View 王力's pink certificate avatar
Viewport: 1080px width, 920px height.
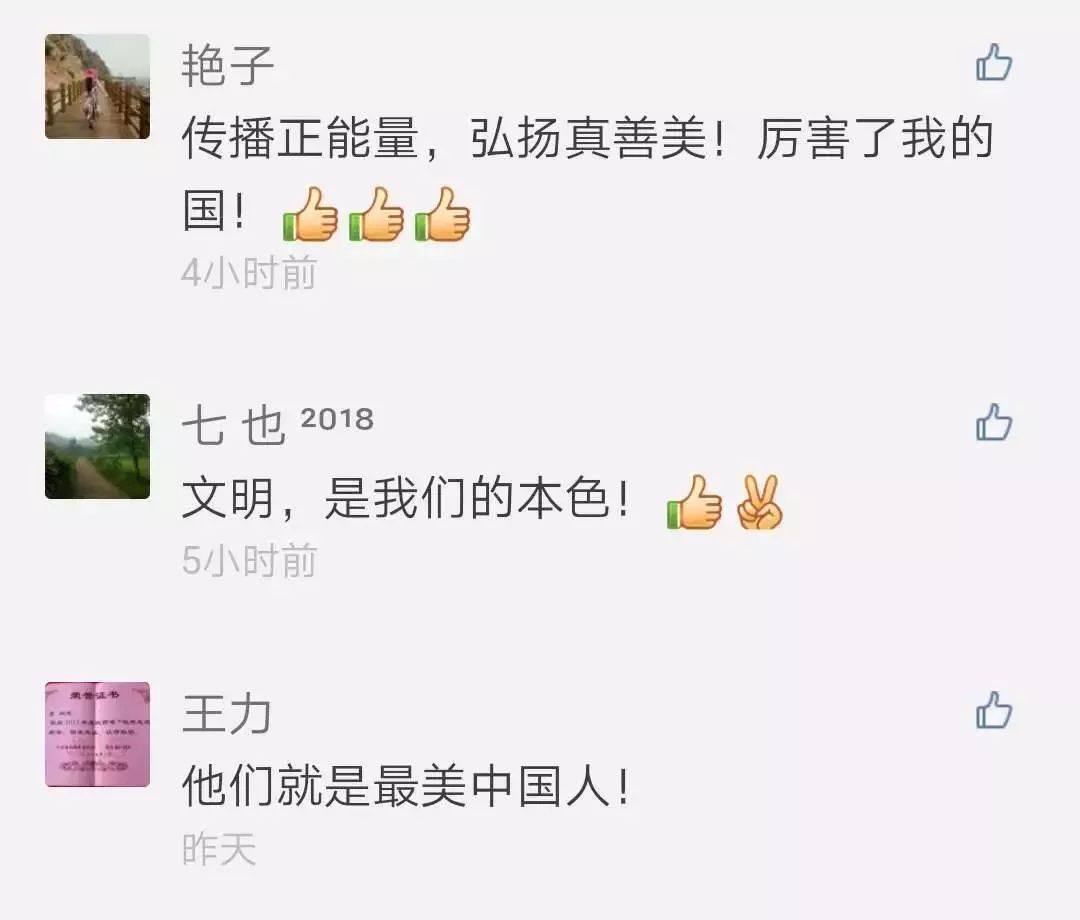click(97, 734)
